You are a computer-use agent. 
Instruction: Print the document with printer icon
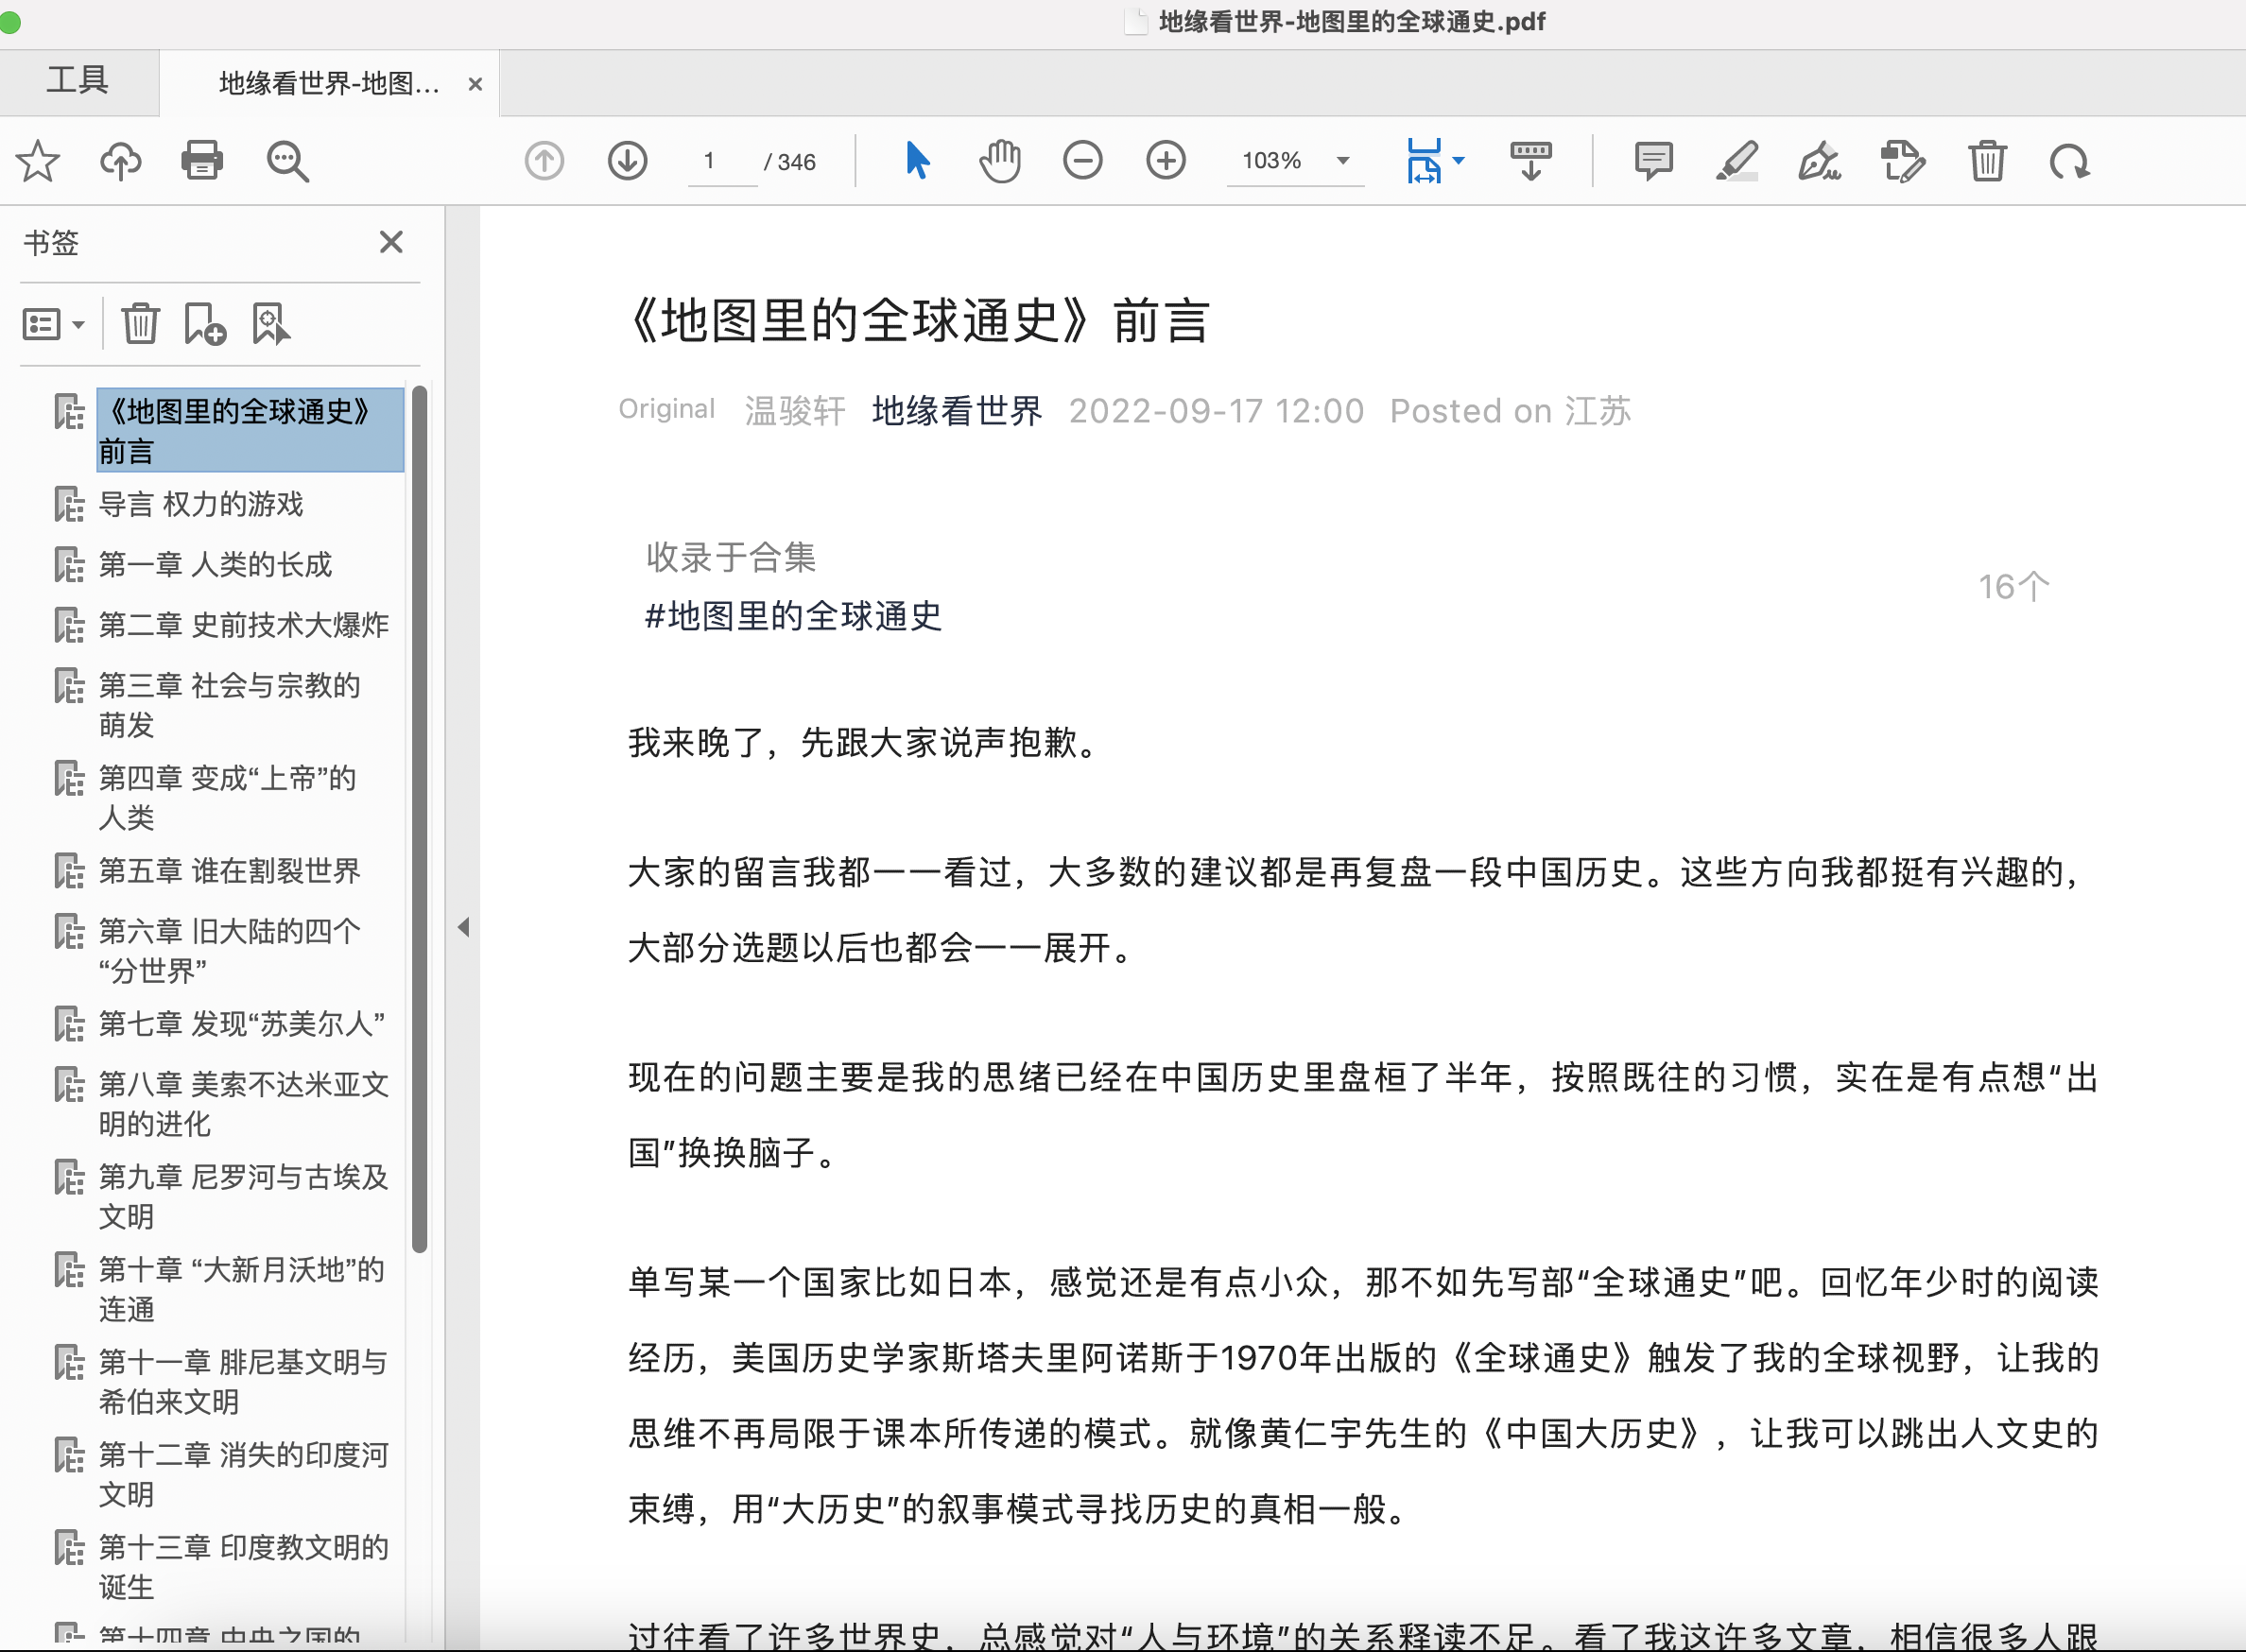(x=202, y=161)
